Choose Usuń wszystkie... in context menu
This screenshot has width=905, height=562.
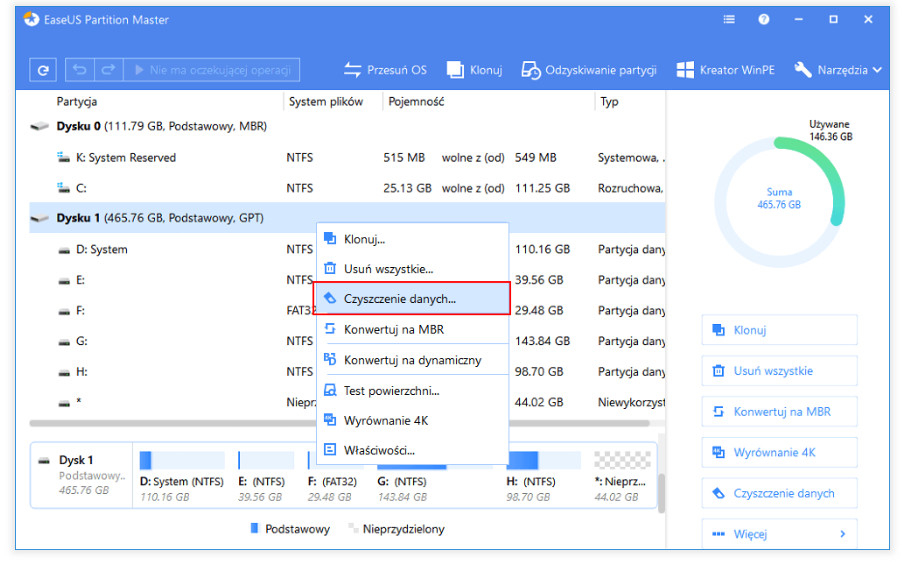[x=413, y=269]
